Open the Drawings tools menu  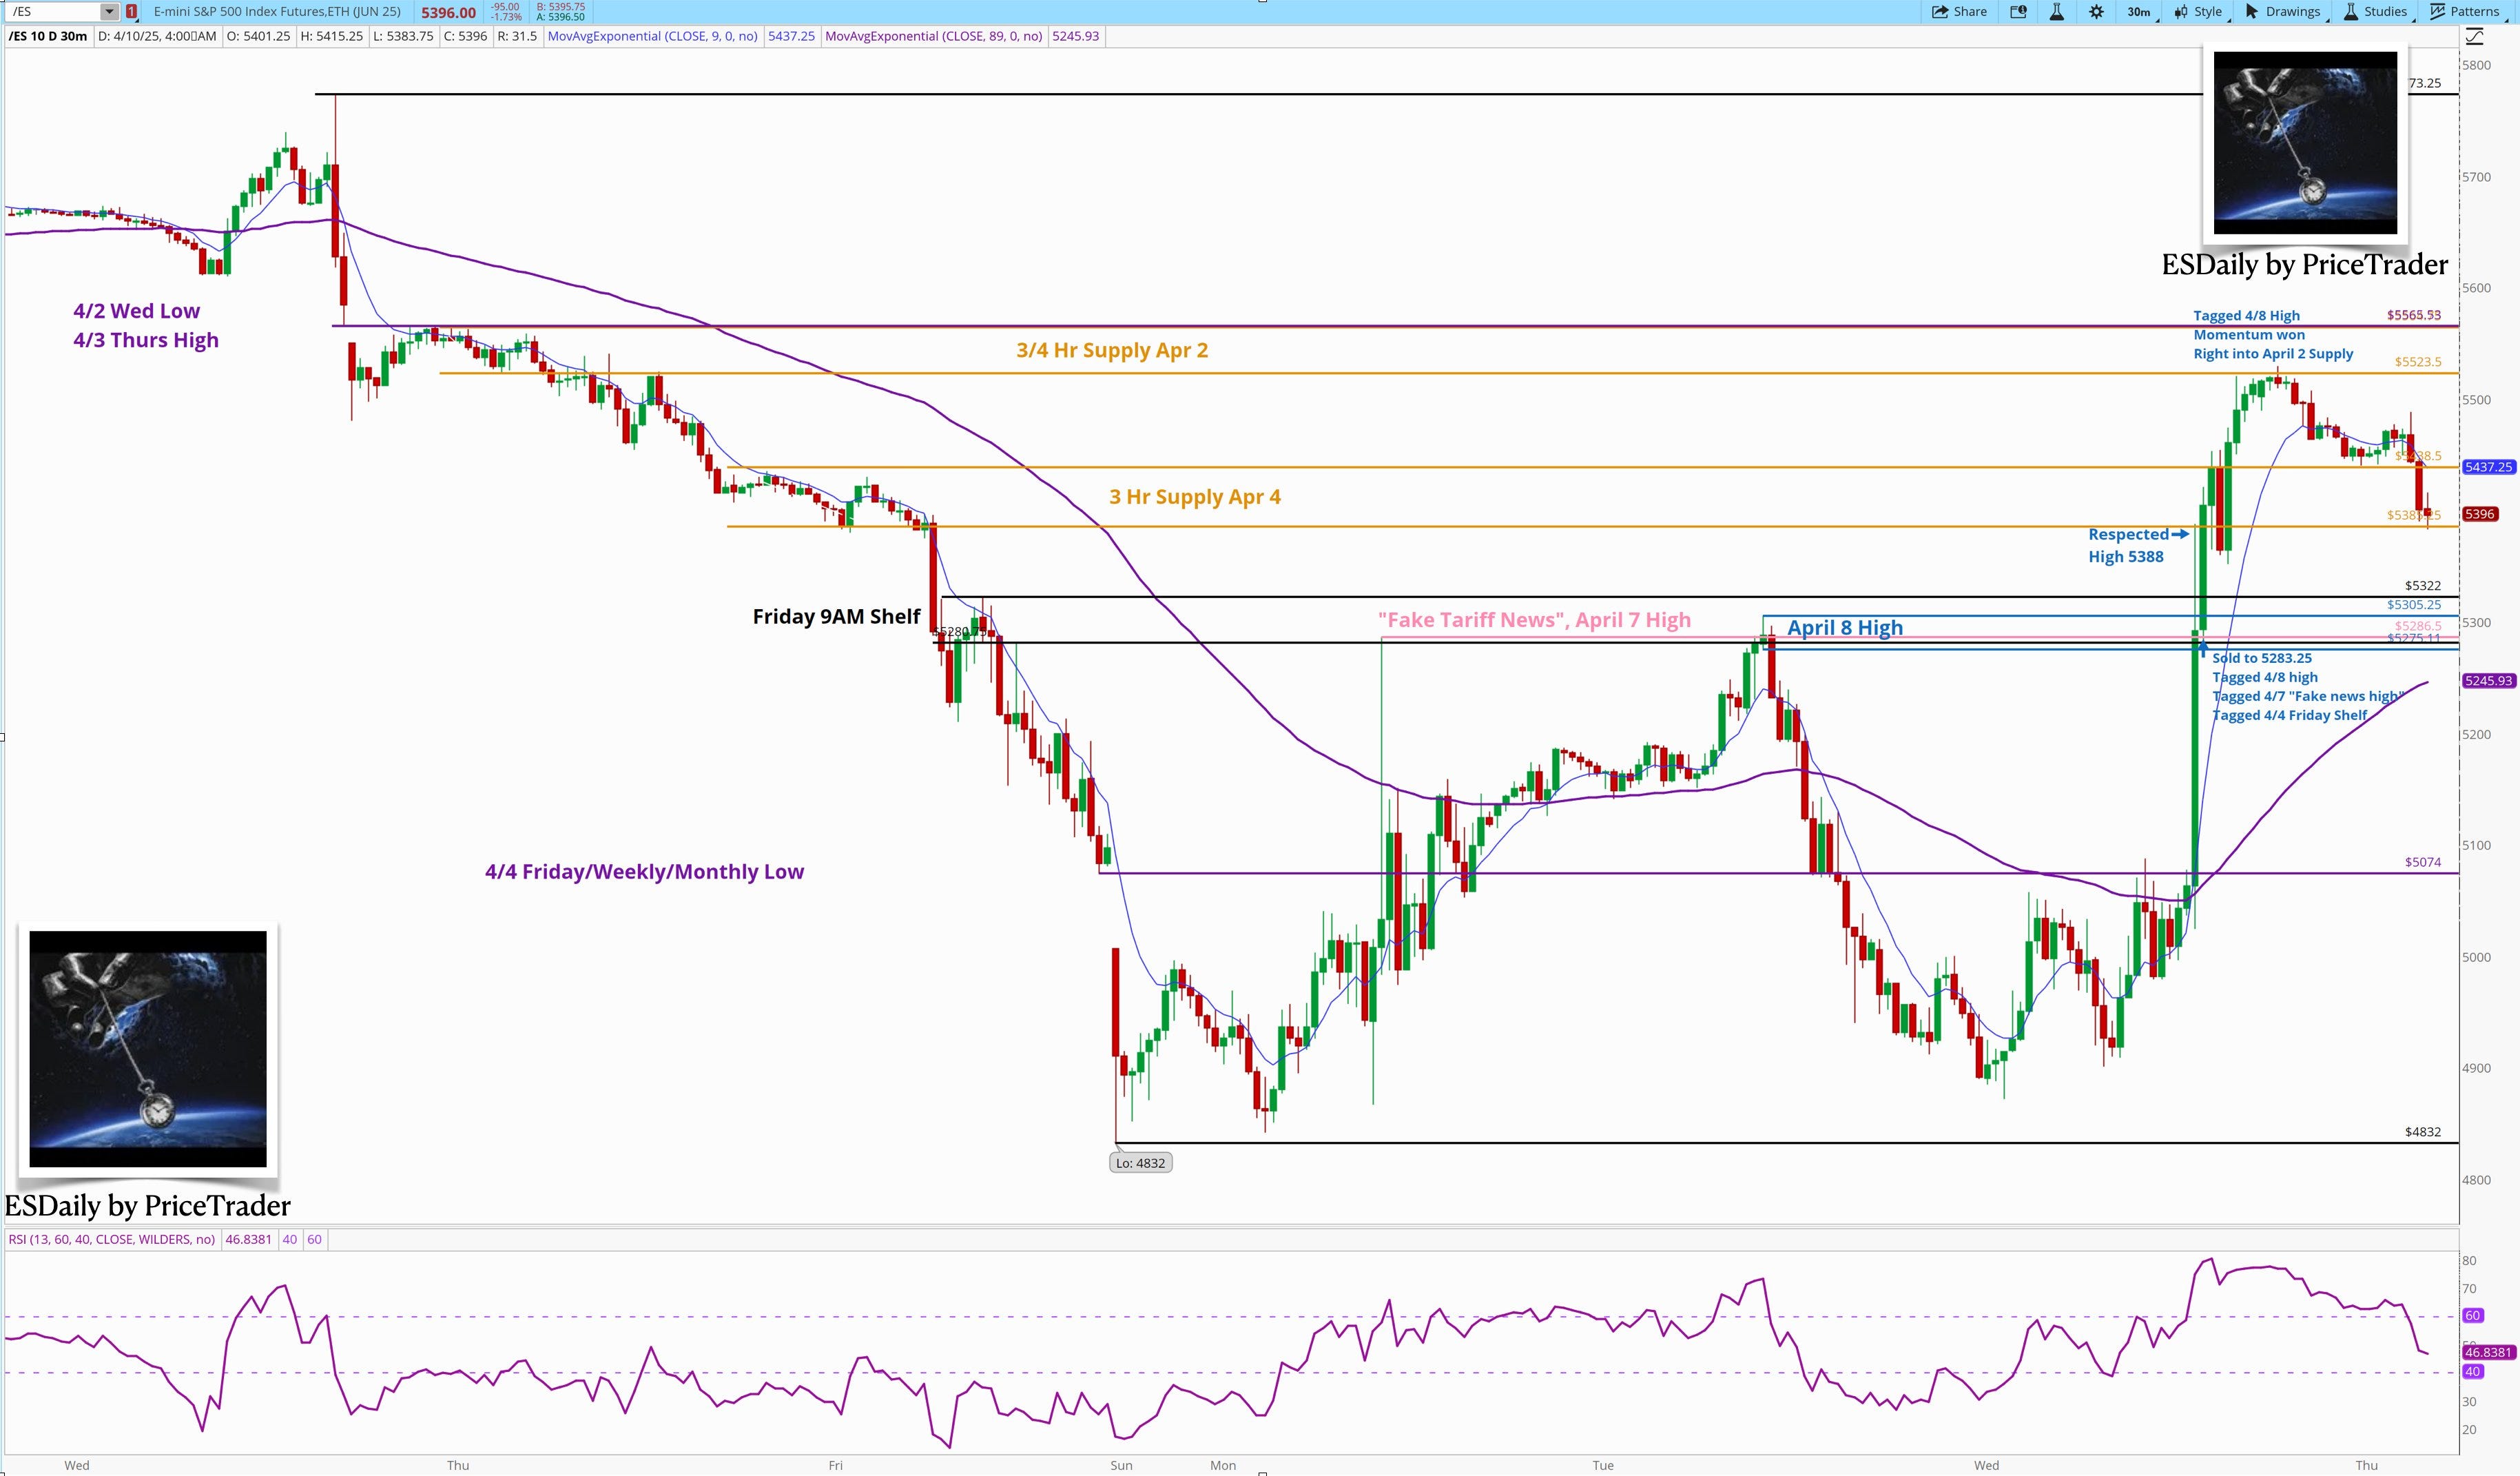click(x=2283, y=12)
